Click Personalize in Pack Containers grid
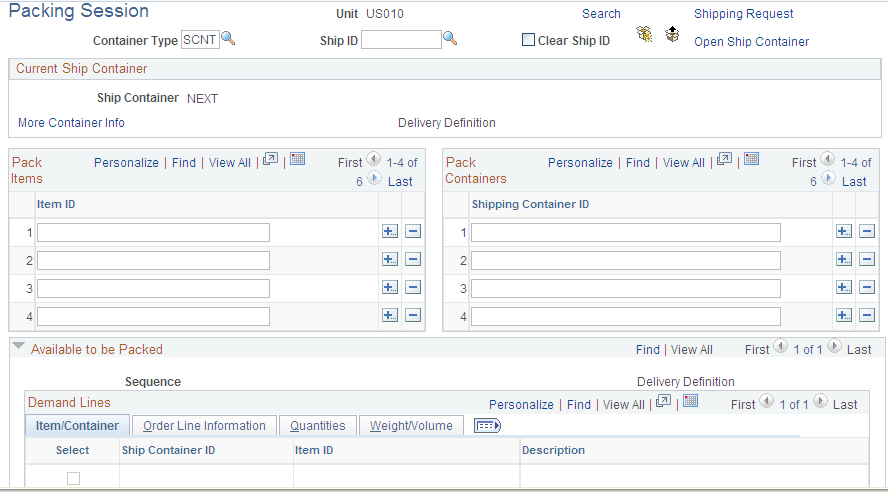 coord(580,163)
